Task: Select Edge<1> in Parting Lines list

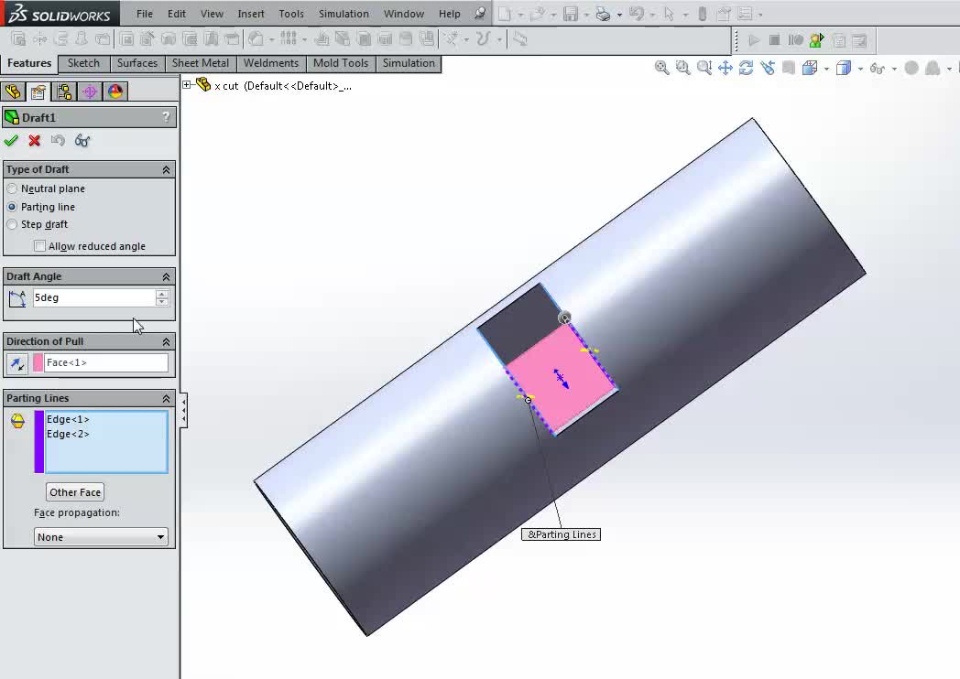Action: pos(68,419)
